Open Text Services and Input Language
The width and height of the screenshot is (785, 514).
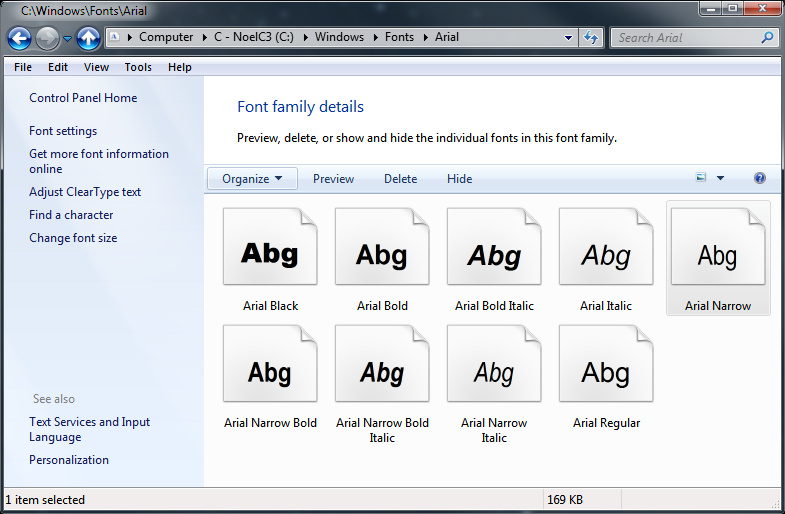(x=90, y=429)
